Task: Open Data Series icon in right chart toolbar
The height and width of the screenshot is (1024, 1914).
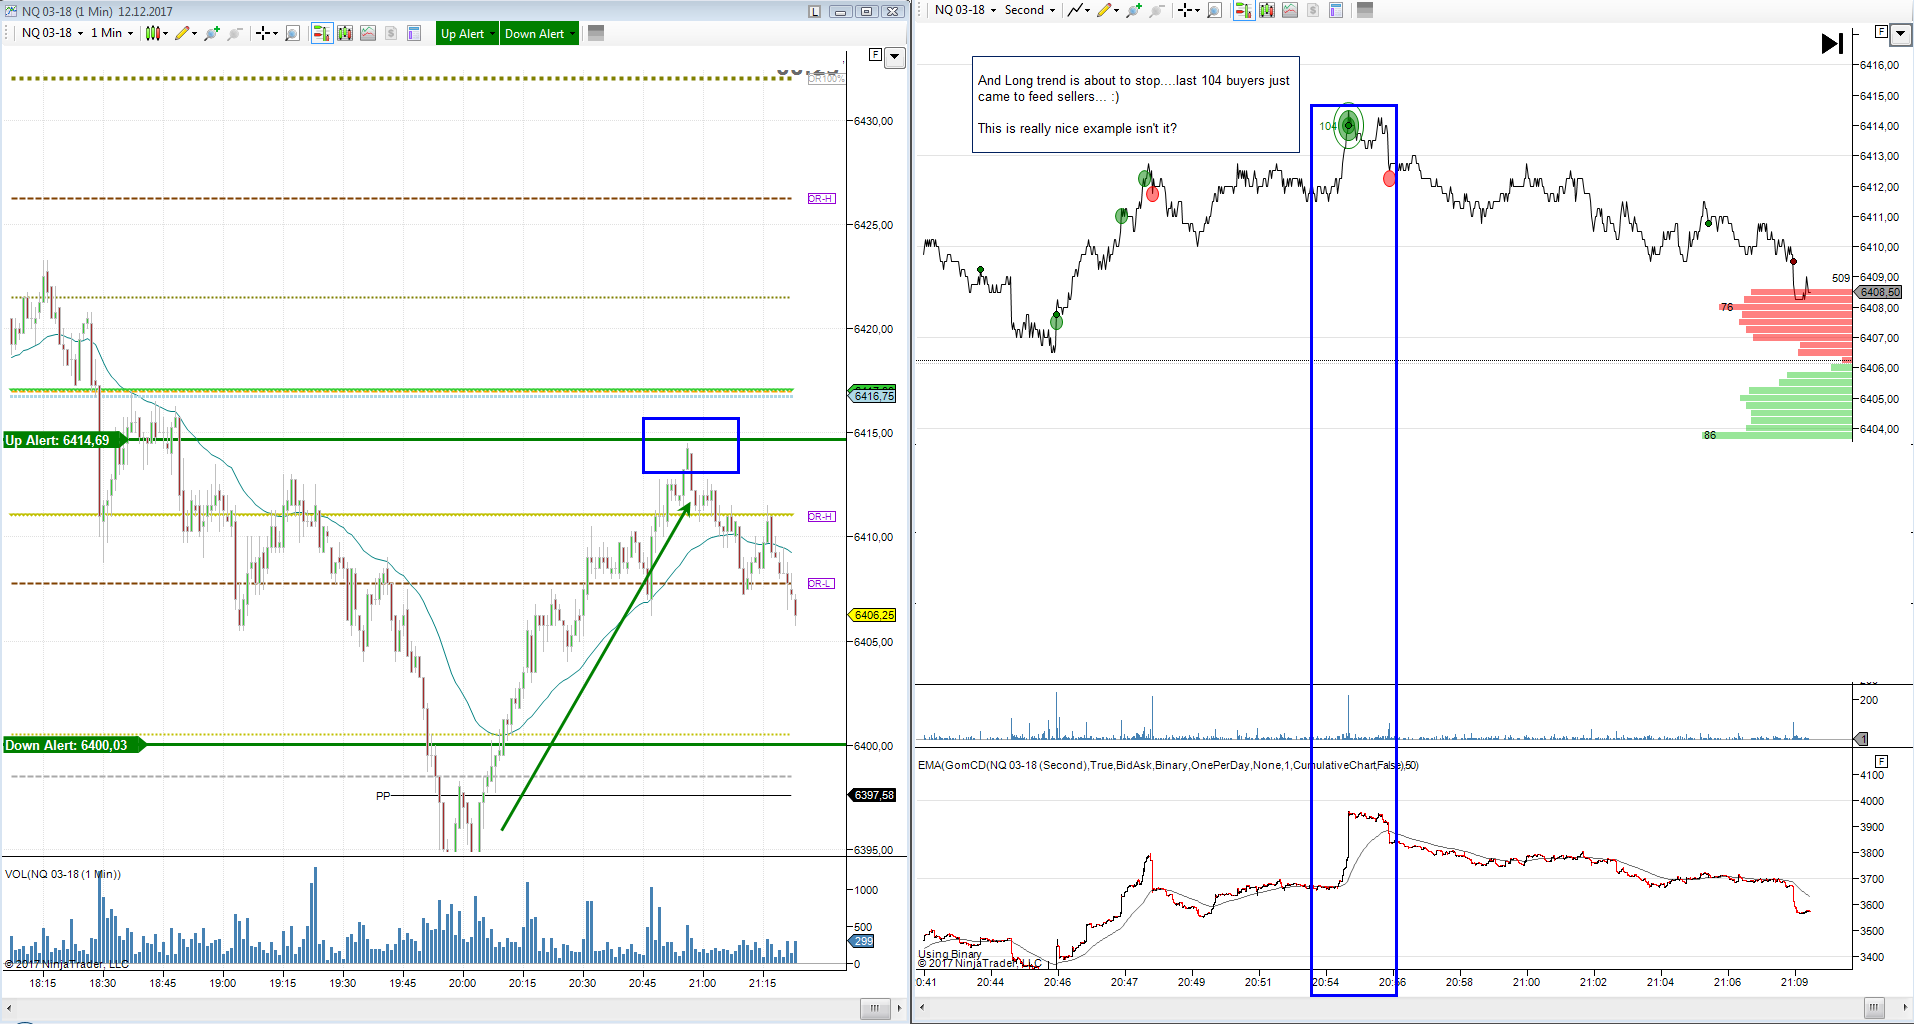Action: tap(1267, 10)
